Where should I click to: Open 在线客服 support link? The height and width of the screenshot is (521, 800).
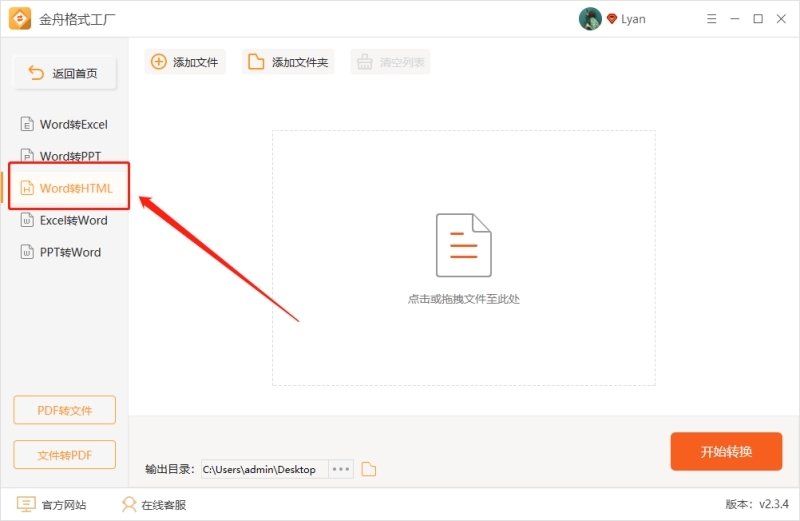(154, 505)
